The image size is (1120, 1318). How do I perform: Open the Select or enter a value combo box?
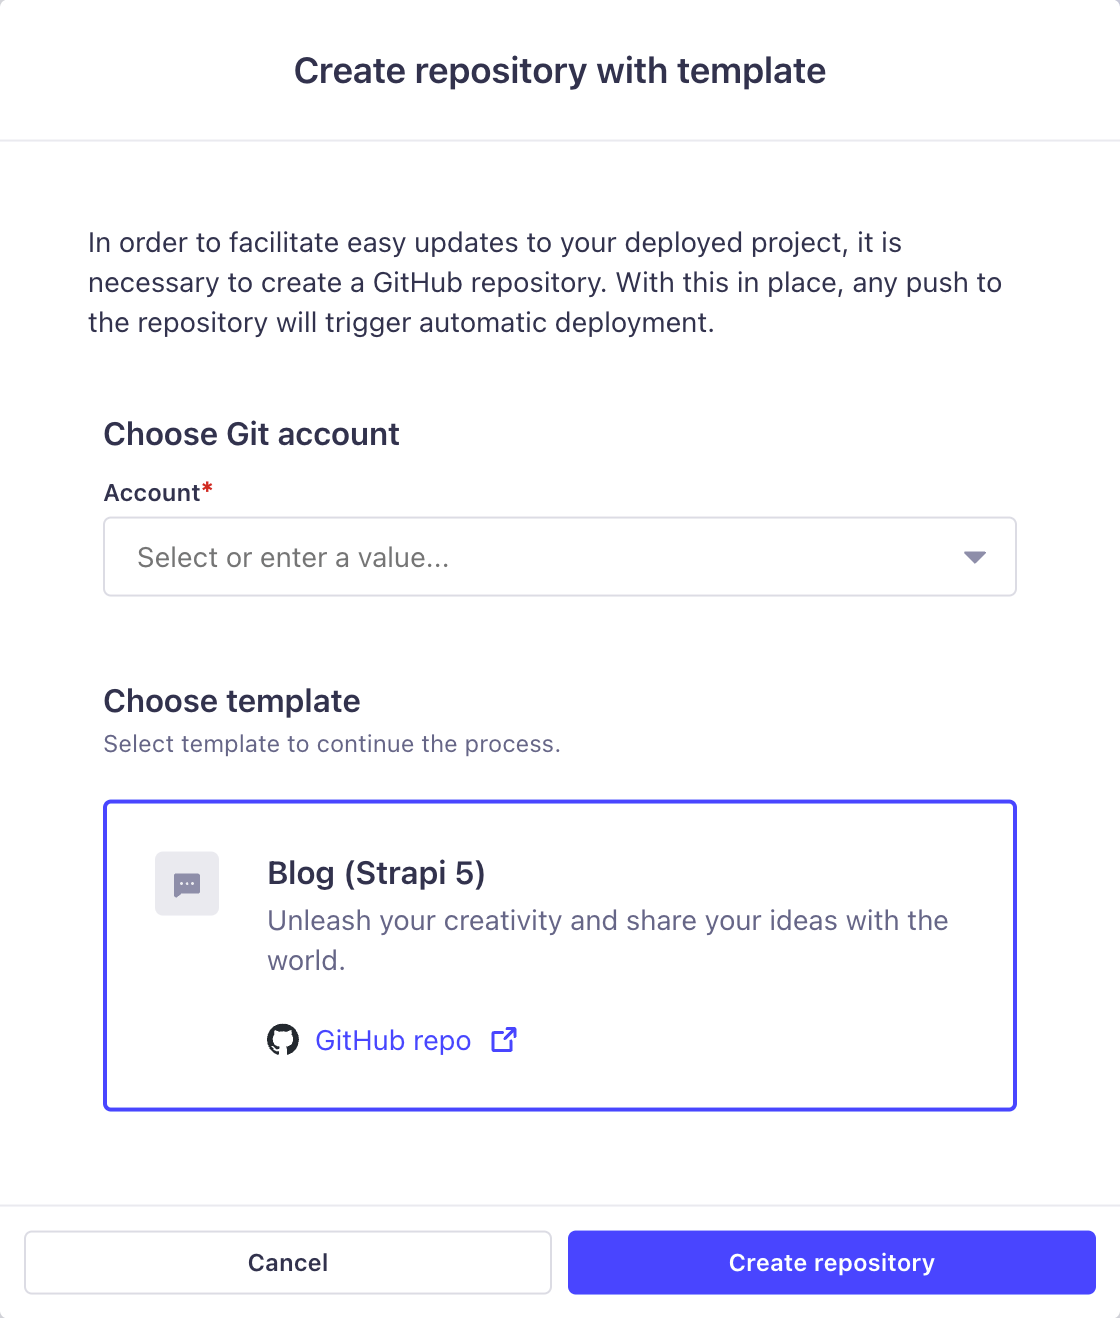[x=559, y=557]
